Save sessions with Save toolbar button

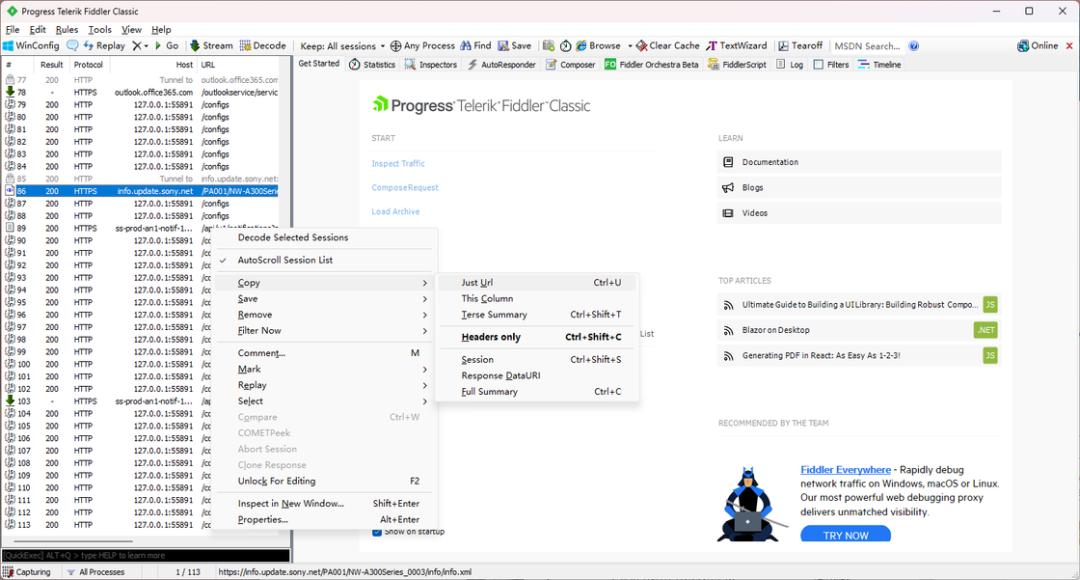[515, 45]
